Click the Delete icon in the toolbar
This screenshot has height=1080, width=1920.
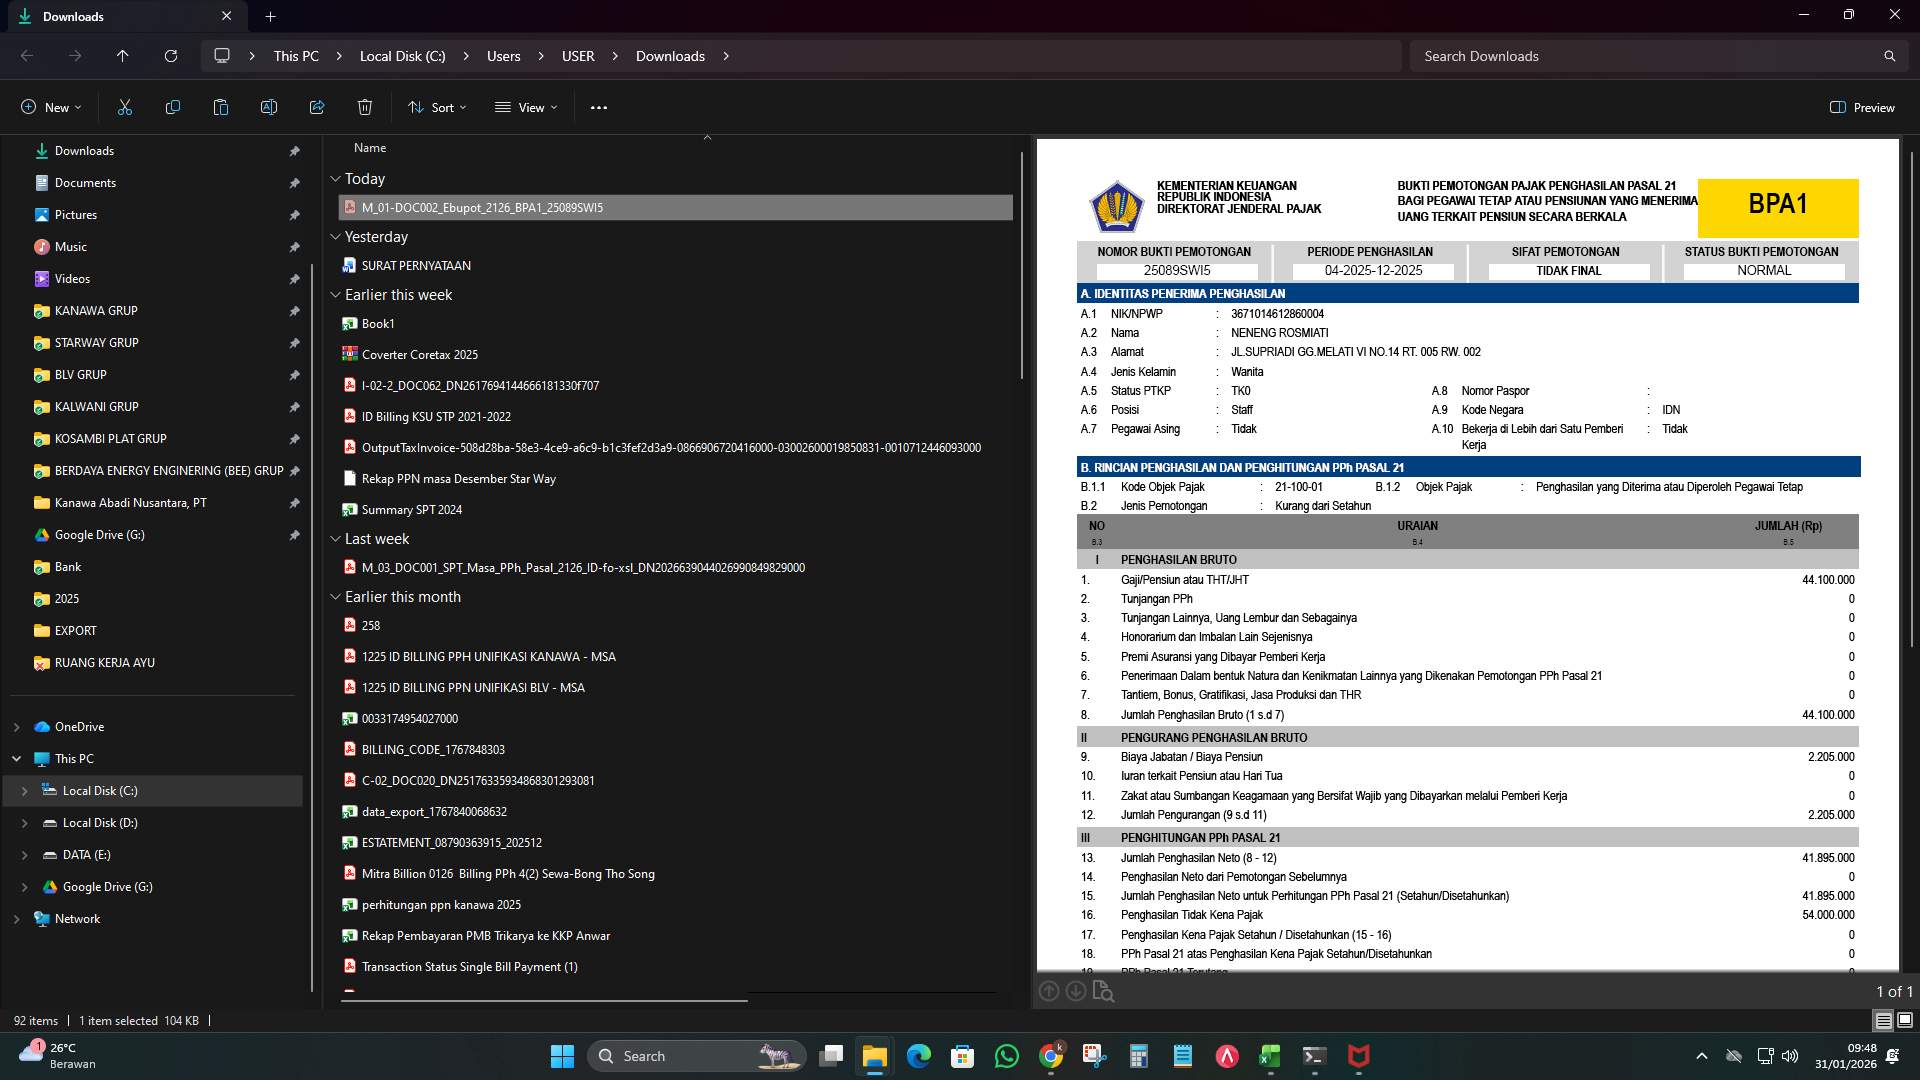pyautogui.click(x=364, y=107)
